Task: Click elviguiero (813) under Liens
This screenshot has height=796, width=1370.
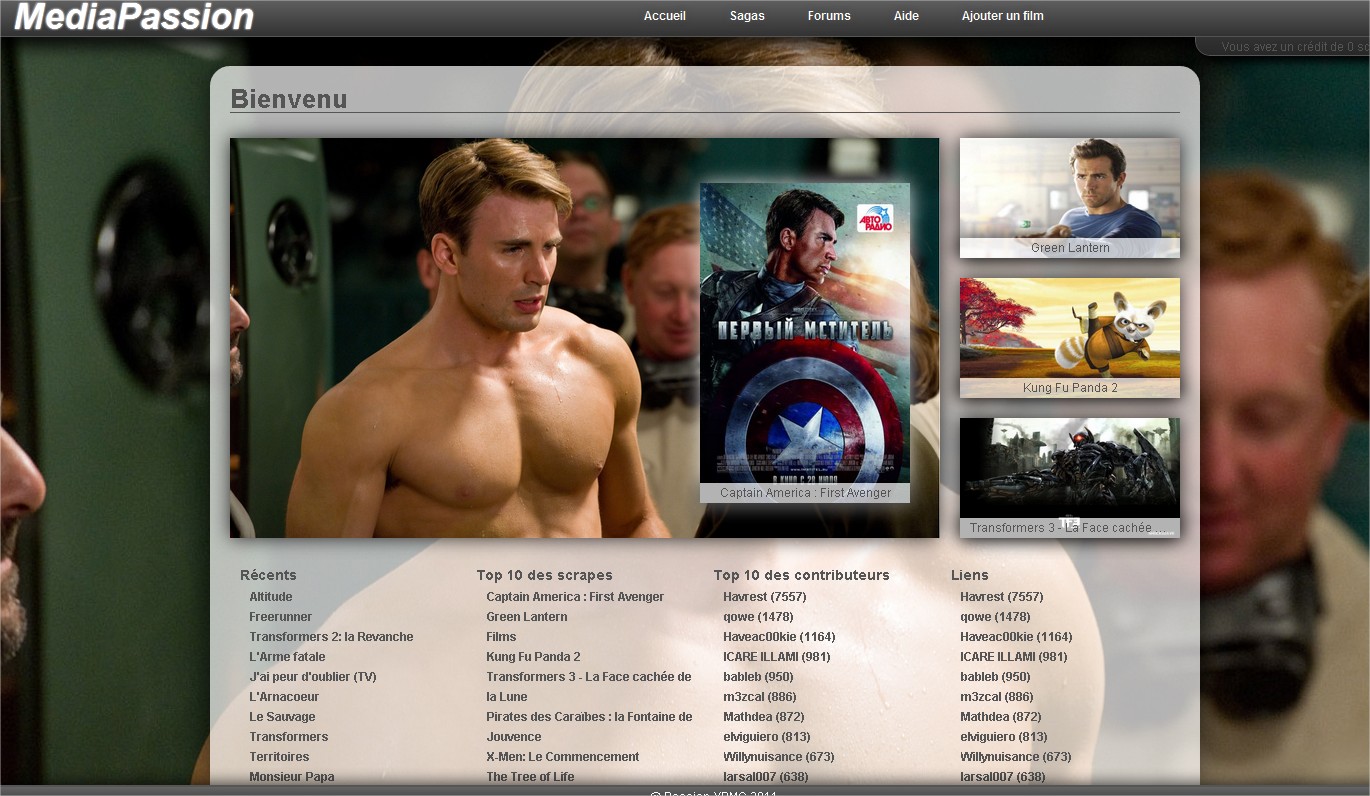Action: pyautogui.click(x=1004, y=737)
